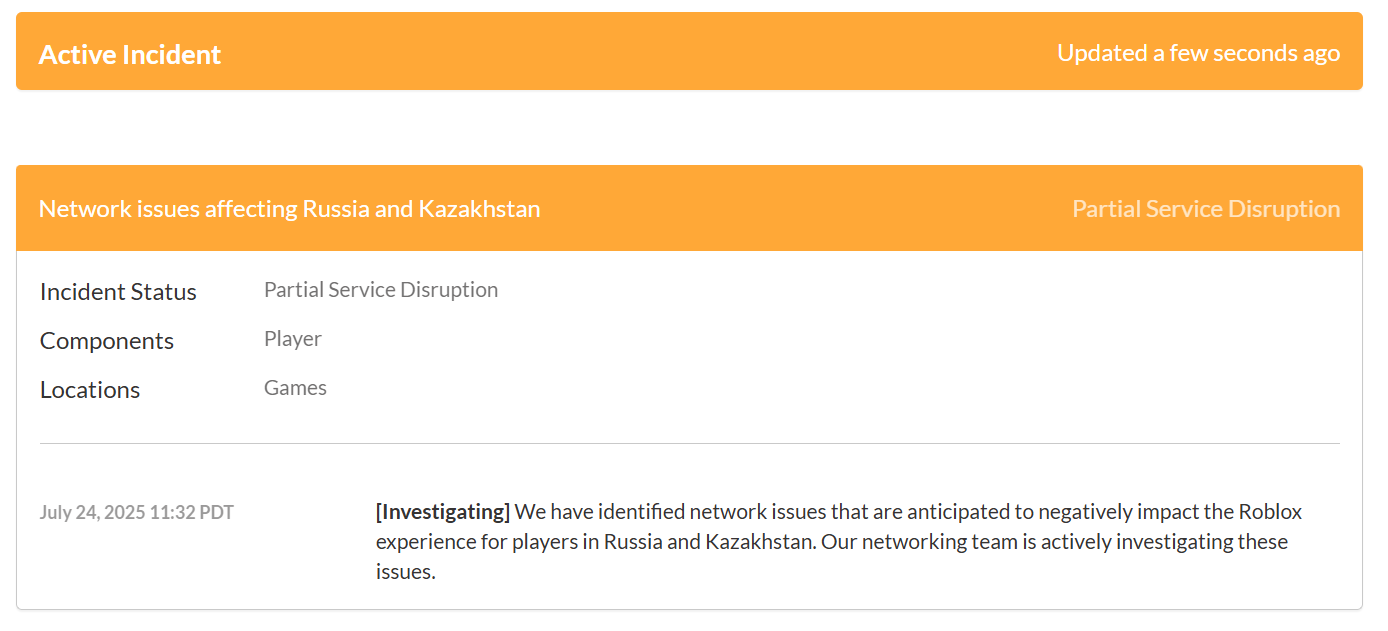Click 'identified network issues' in the update message

click(687, 512)
